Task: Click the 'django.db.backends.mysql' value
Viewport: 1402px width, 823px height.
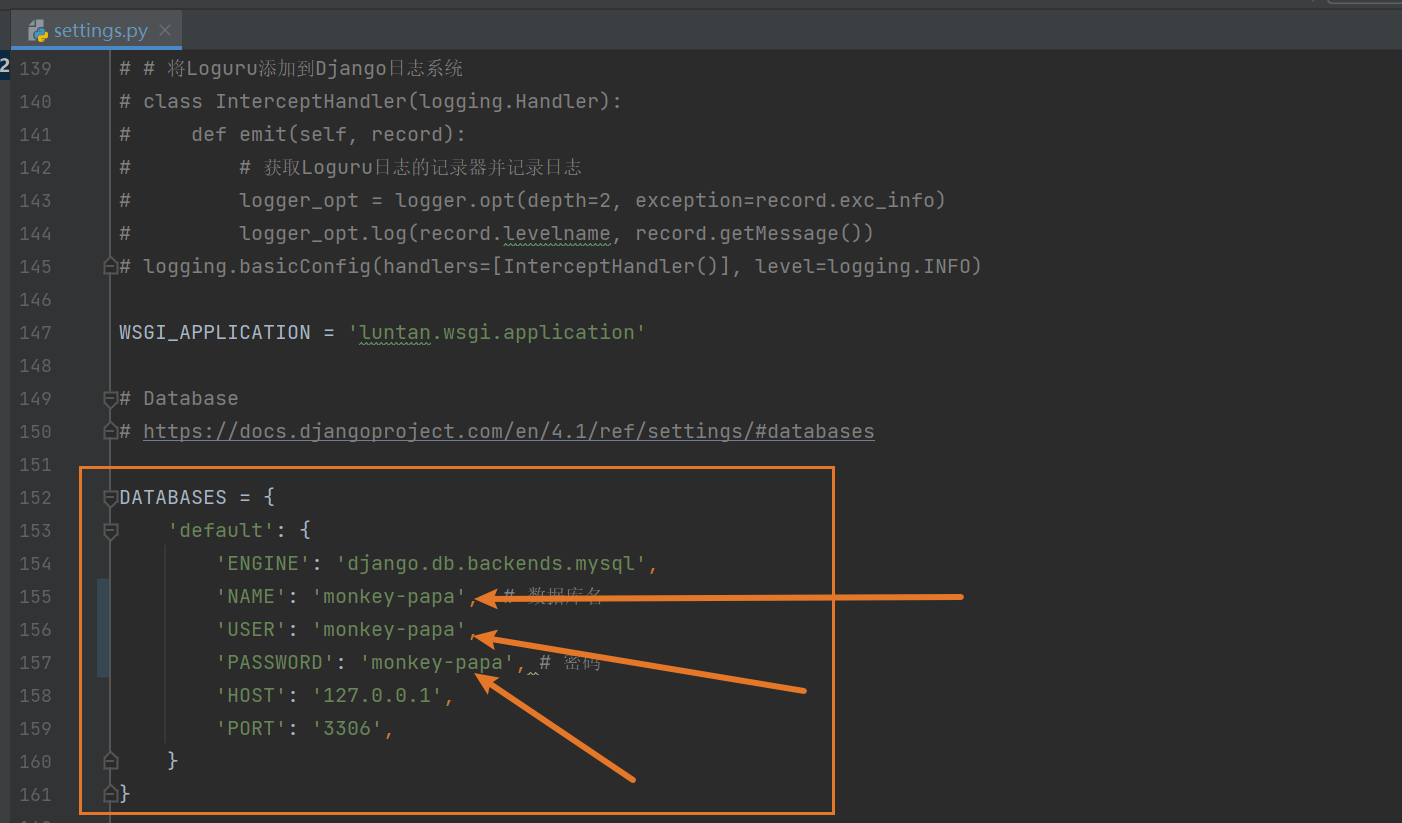Action: [491, 564]
